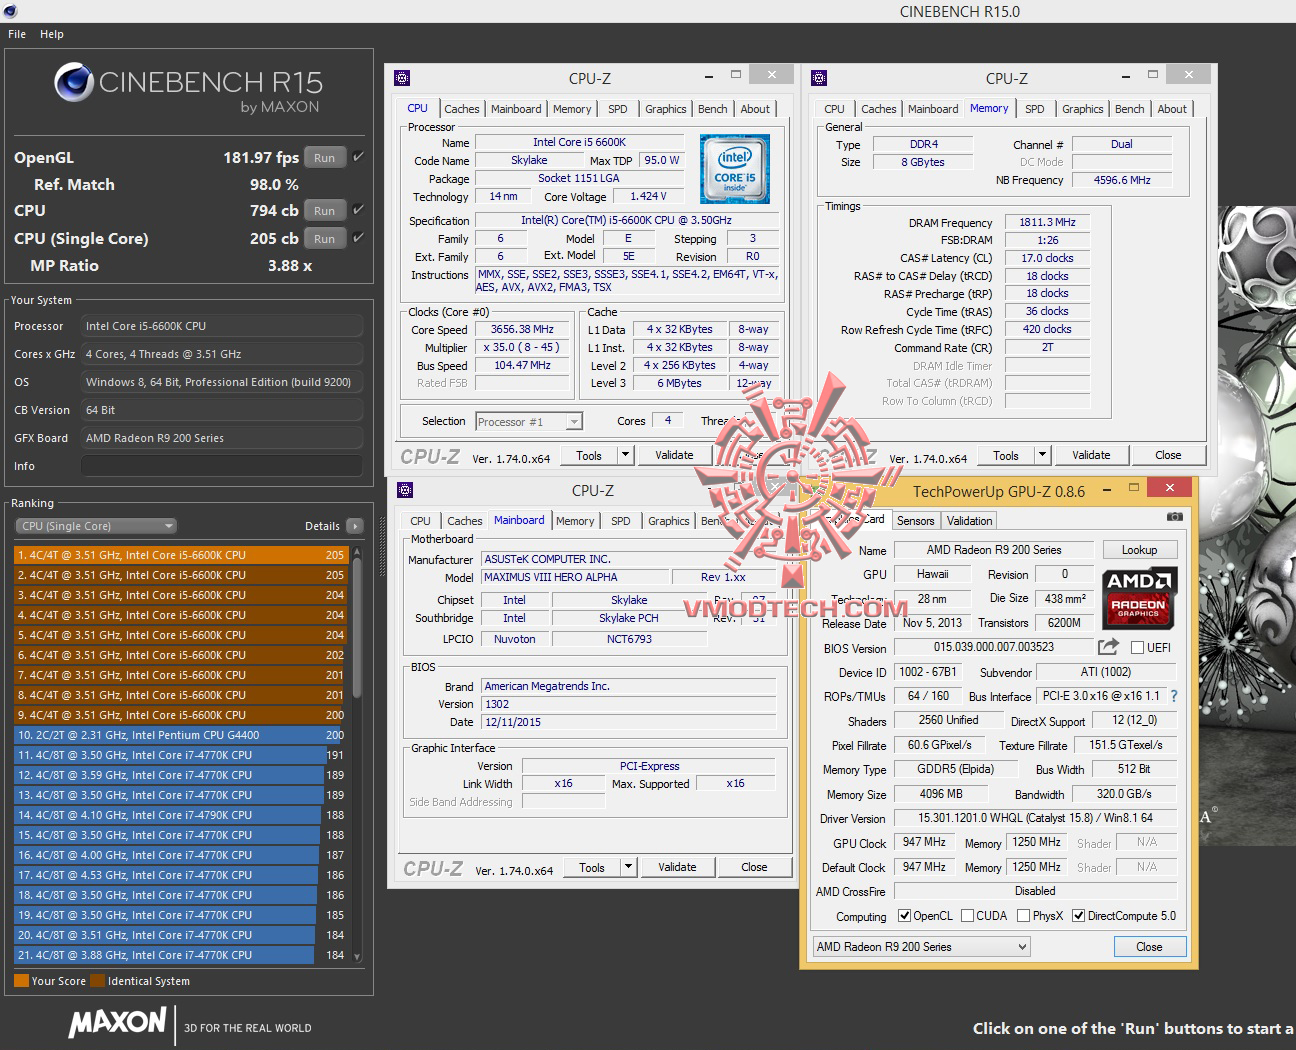The height and width of the screenshot is (1050, 1296).
Task: Click the title bar icon of the CPU-Z Mainboard window
Action: pyautogui.click(x=405, y=490)
